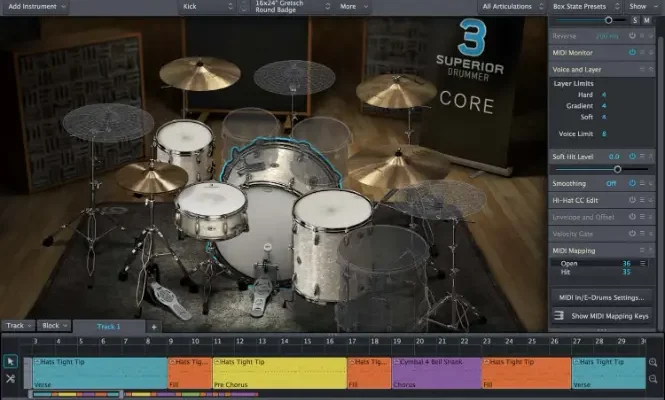Toggle the Soft Hit Level power button
This screenshot has width=665, height=400.
click(x=633, y=157)
